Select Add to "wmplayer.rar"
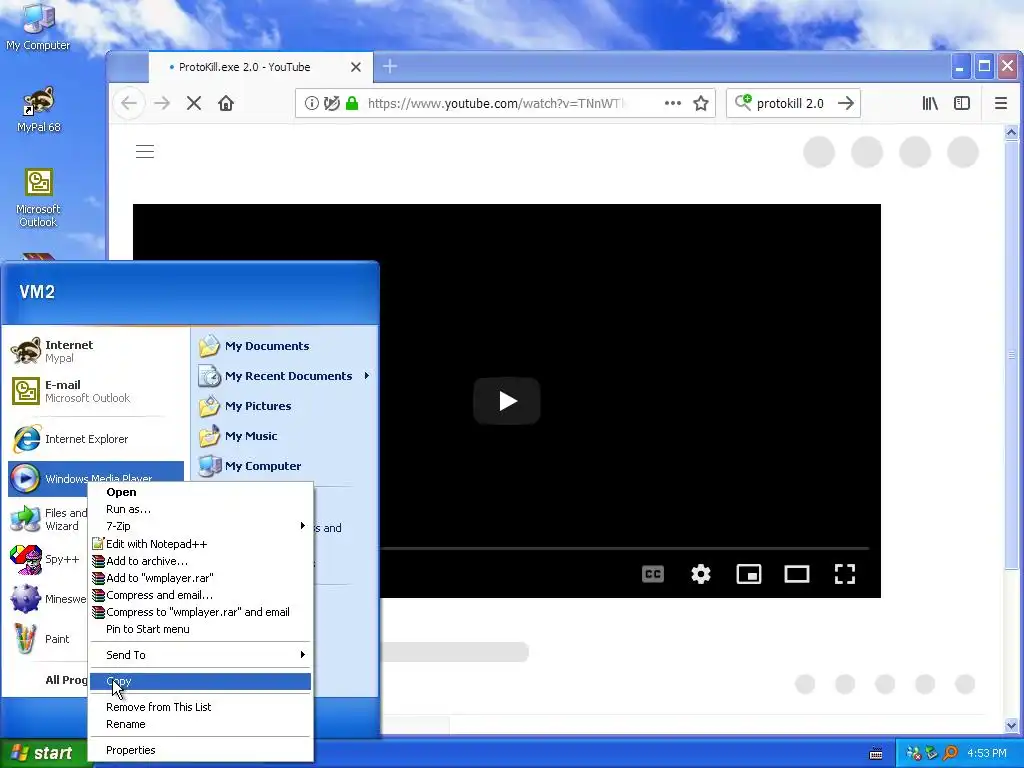Viewport: 1024px width, 768px height. (200, 578)
